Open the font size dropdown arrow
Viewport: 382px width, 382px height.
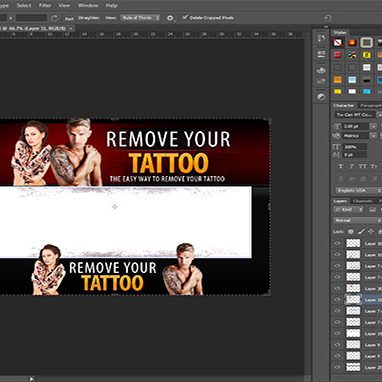coord(373,126)
